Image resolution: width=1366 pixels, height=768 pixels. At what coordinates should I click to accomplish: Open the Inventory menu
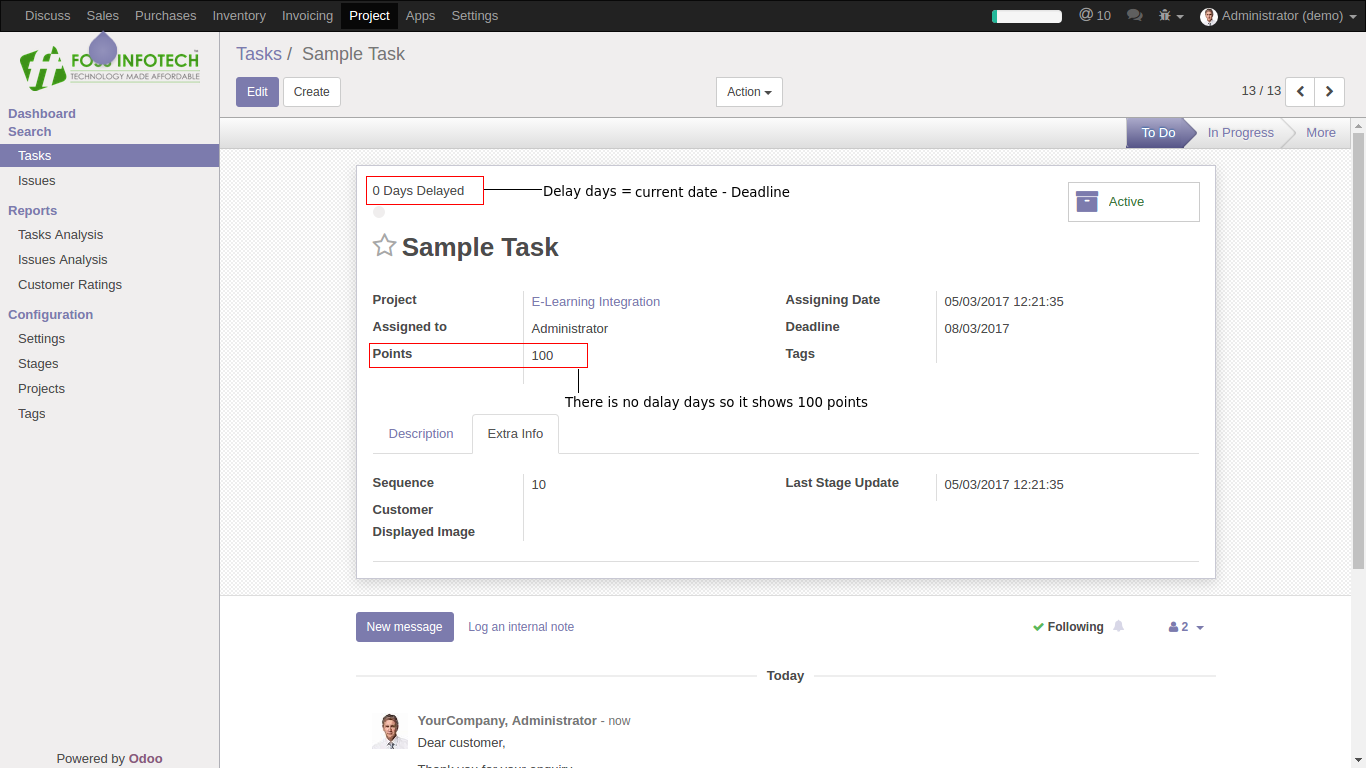pos(239,16)
